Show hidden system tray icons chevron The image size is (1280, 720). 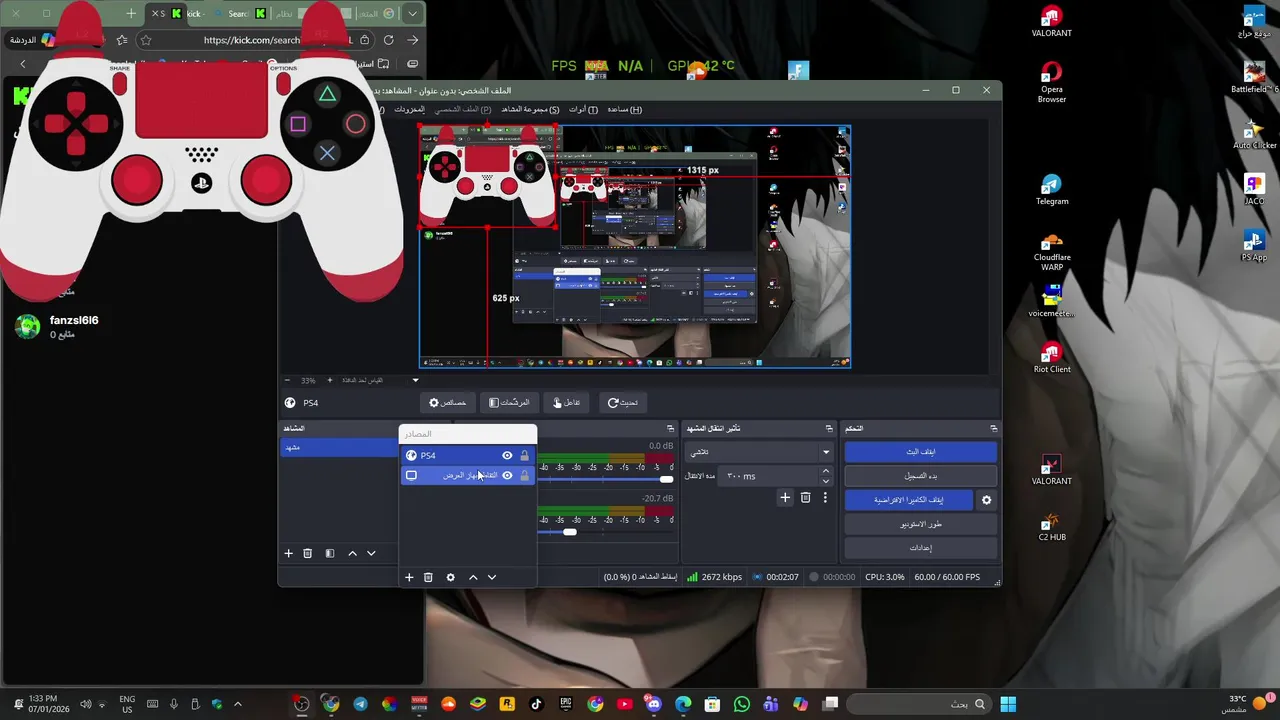(x=237, y=704)
